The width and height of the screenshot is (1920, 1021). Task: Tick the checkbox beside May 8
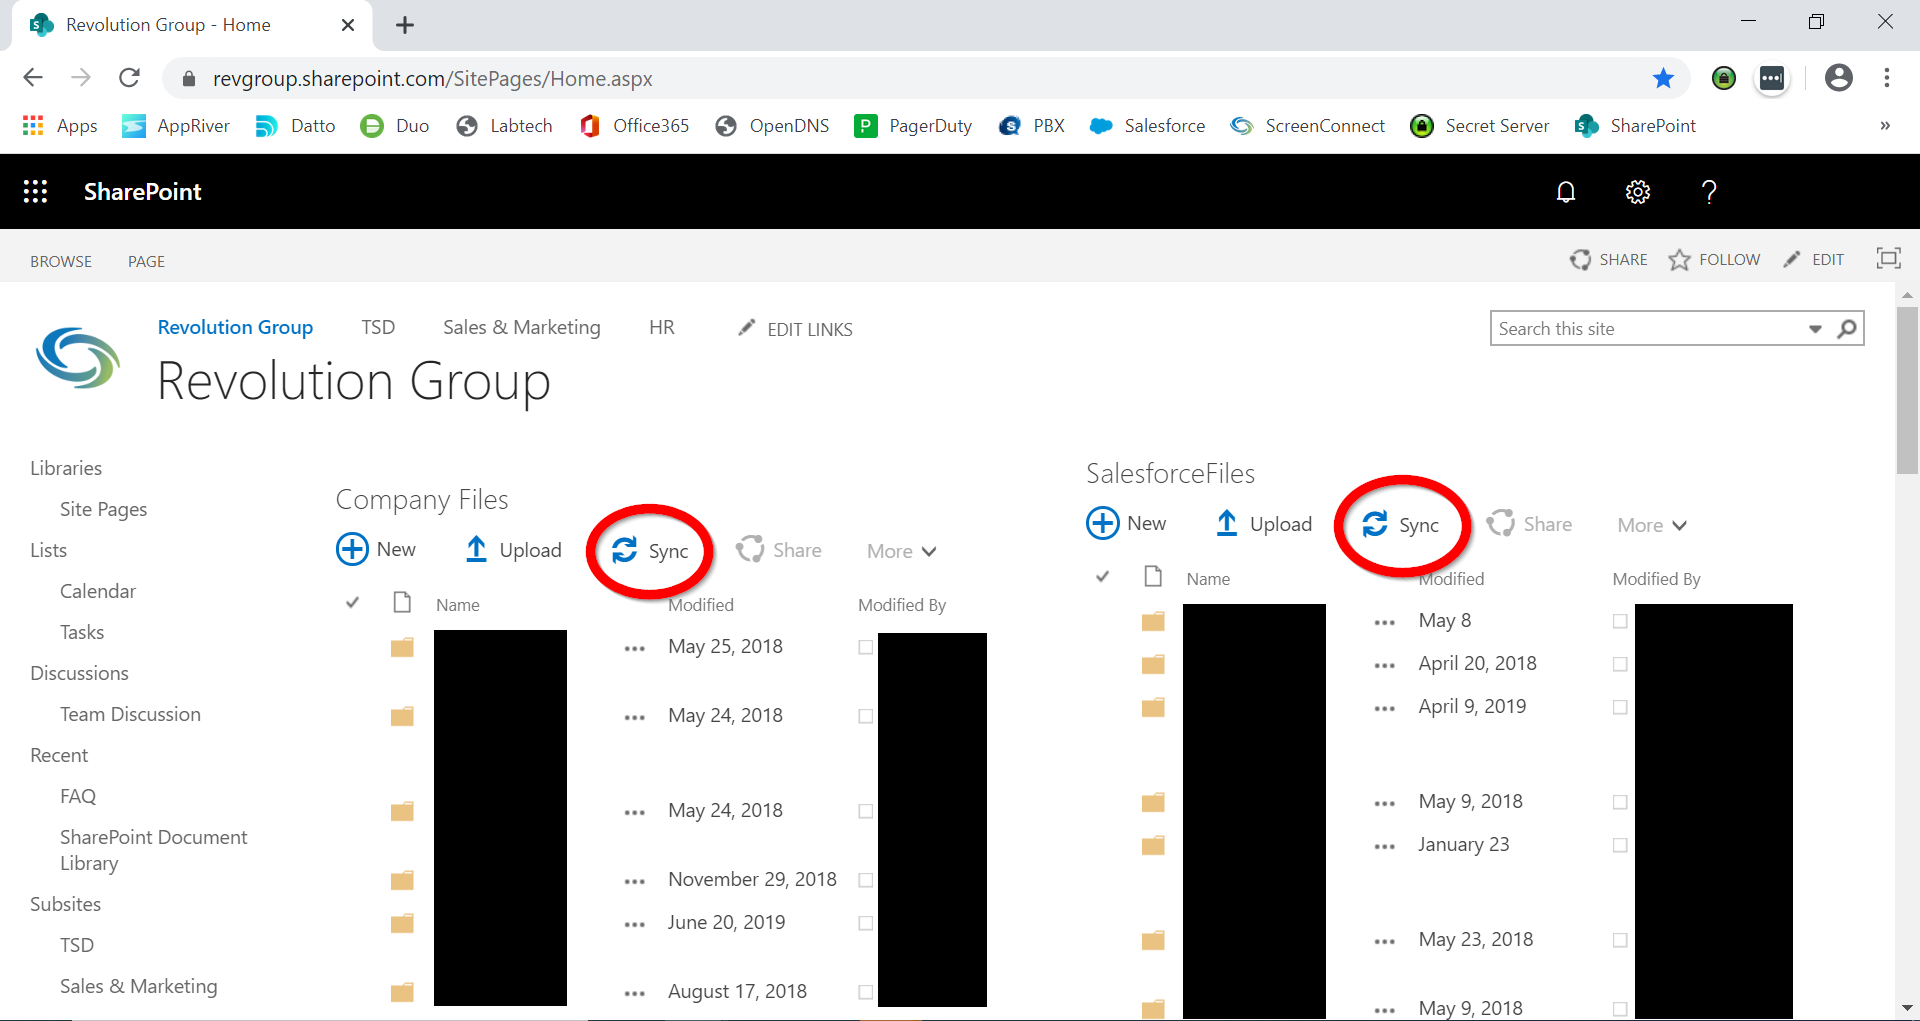coord(1620,621)
